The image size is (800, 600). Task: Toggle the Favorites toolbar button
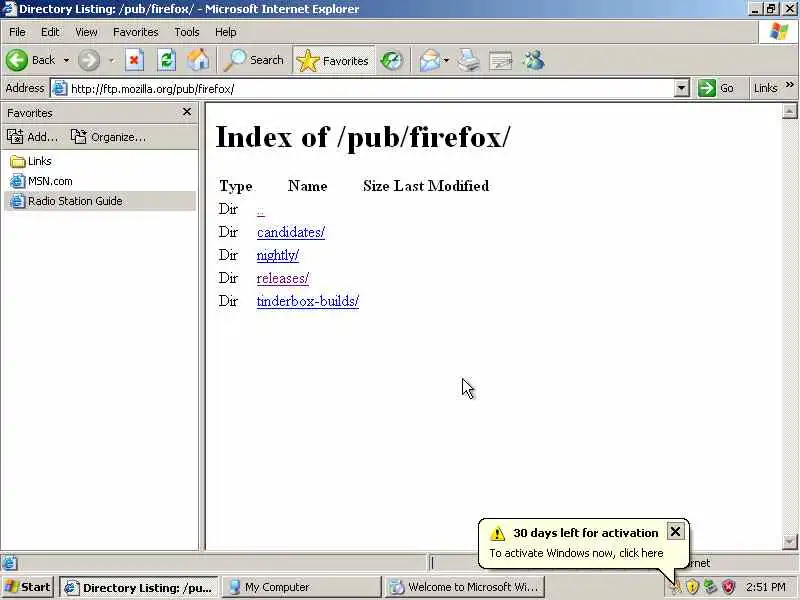click(333, 60)
